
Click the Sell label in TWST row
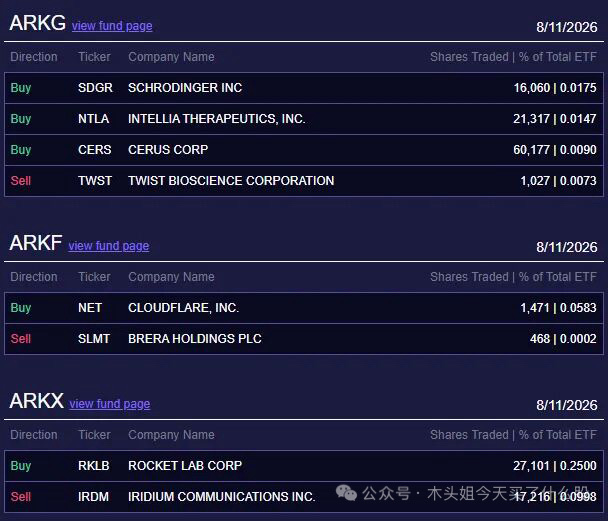(21, 181)
